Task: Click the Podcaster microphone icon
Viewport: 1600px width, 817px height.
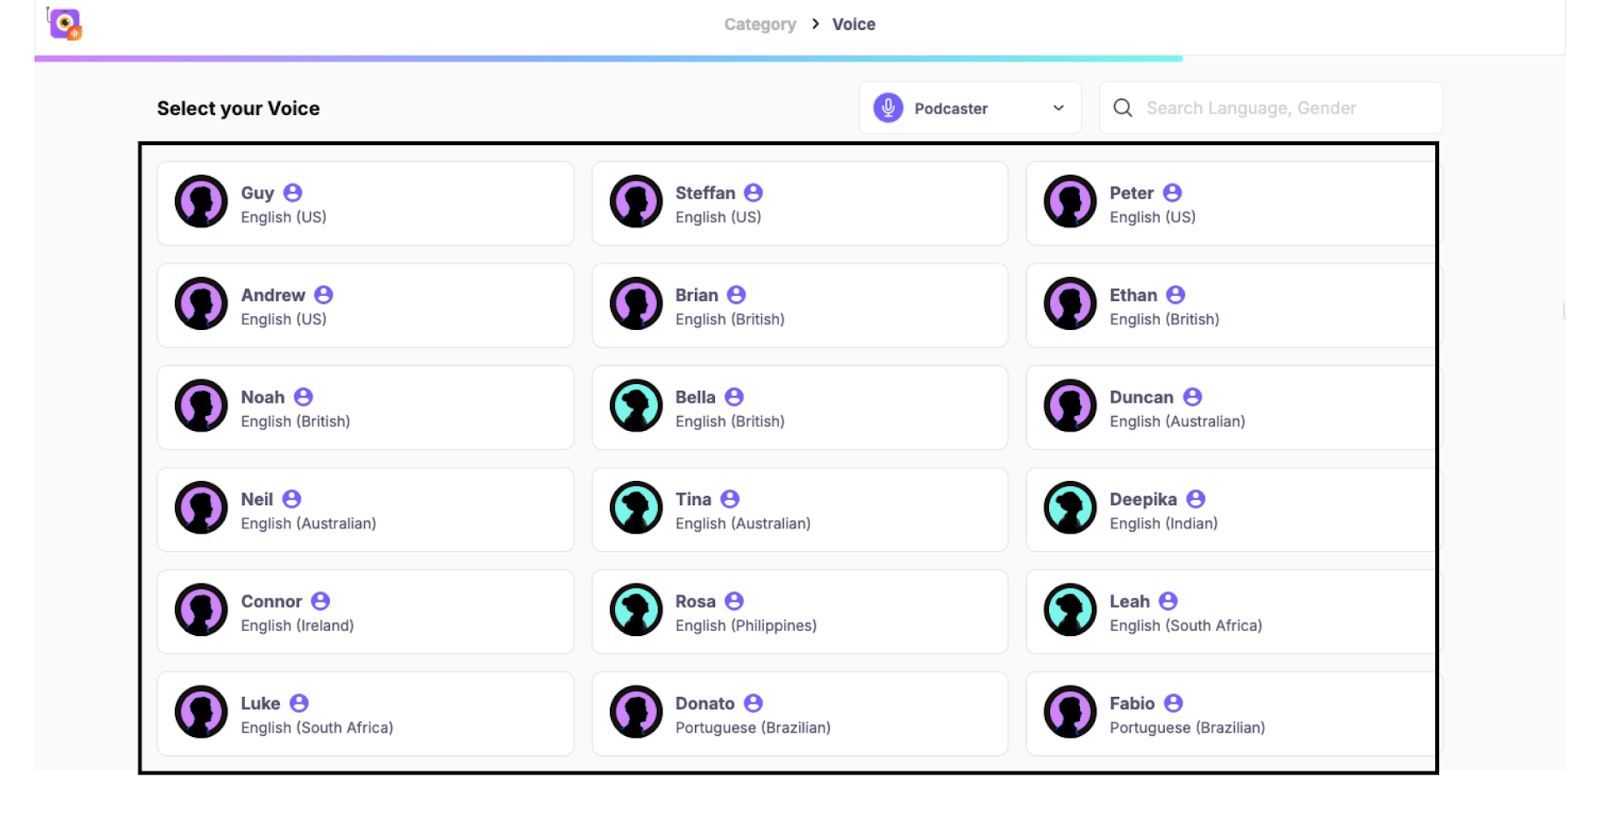Action: pyautogui.click(x=888, y=108)
